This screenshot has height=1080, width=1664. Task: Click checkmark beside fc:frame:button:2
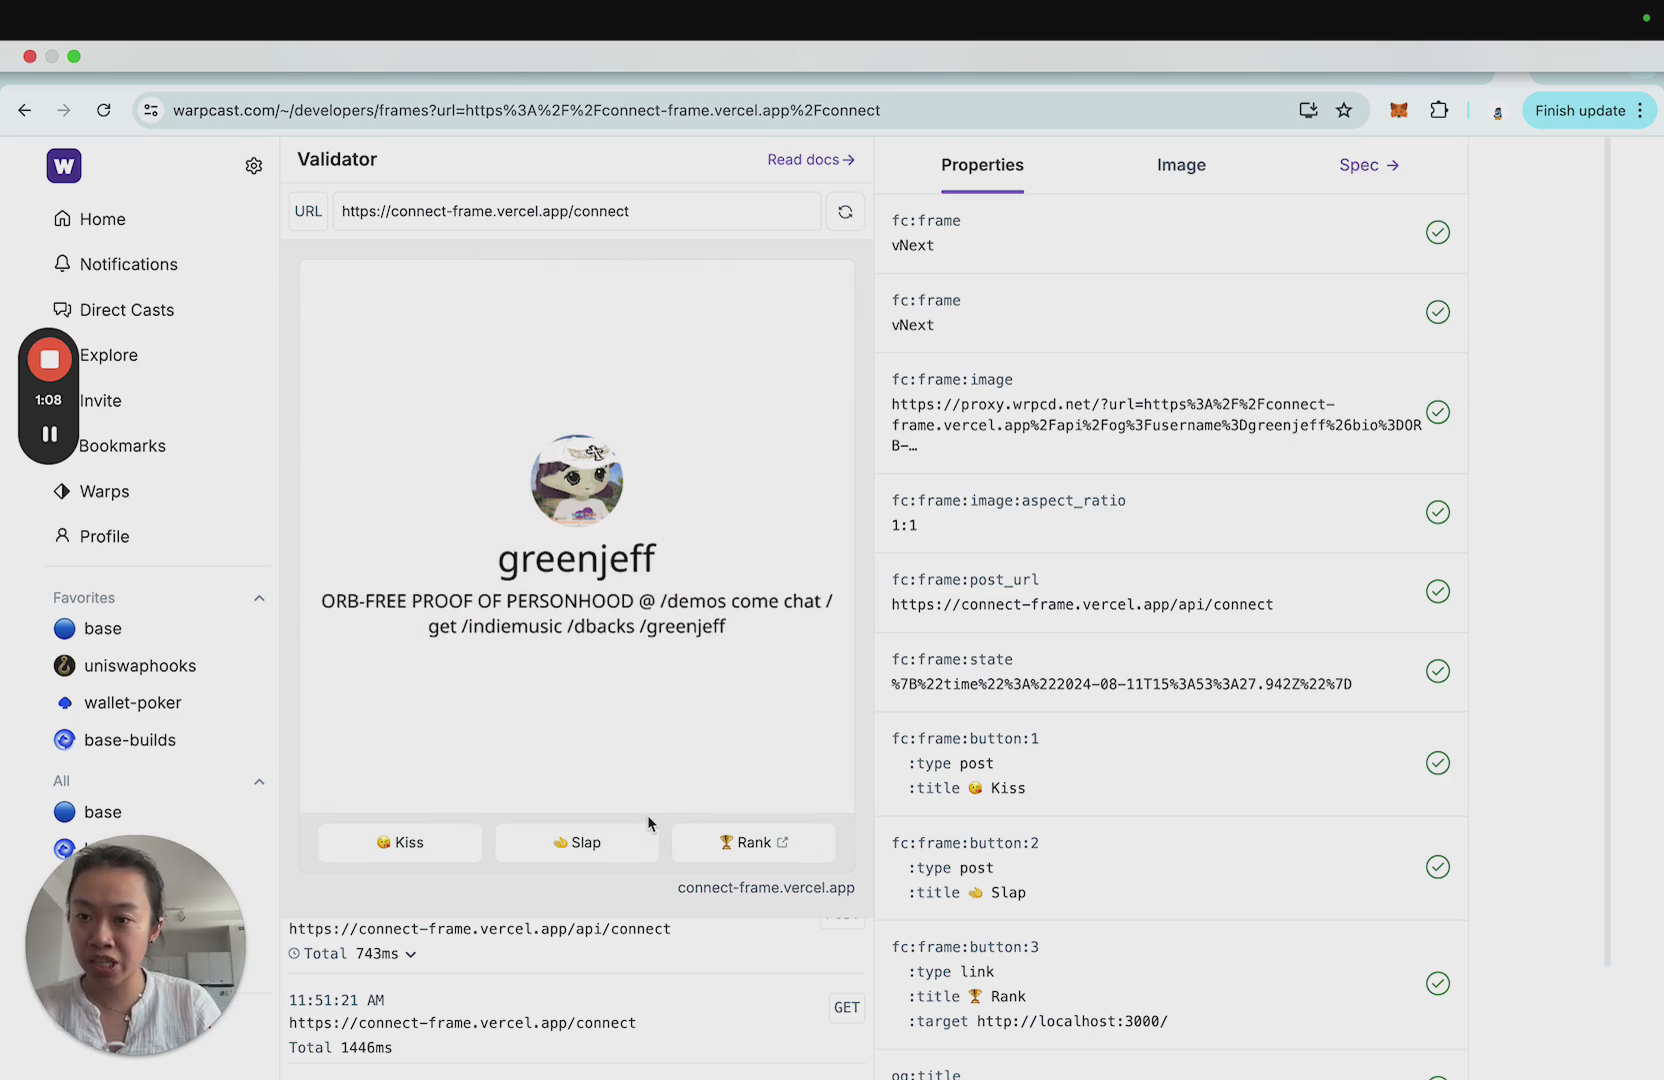click(x=1438, y=867)
